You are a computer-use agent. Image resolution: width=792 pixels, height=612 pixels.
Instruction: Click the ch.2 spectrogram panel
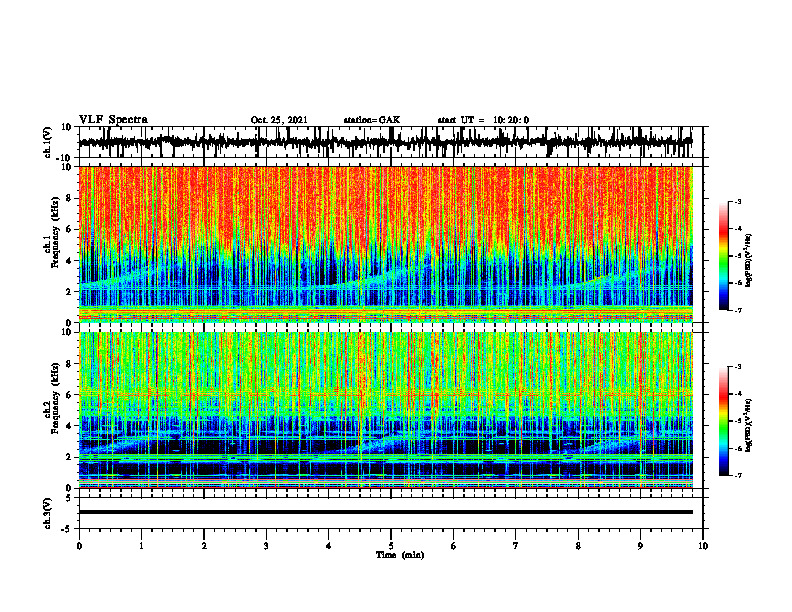point(385,410)
